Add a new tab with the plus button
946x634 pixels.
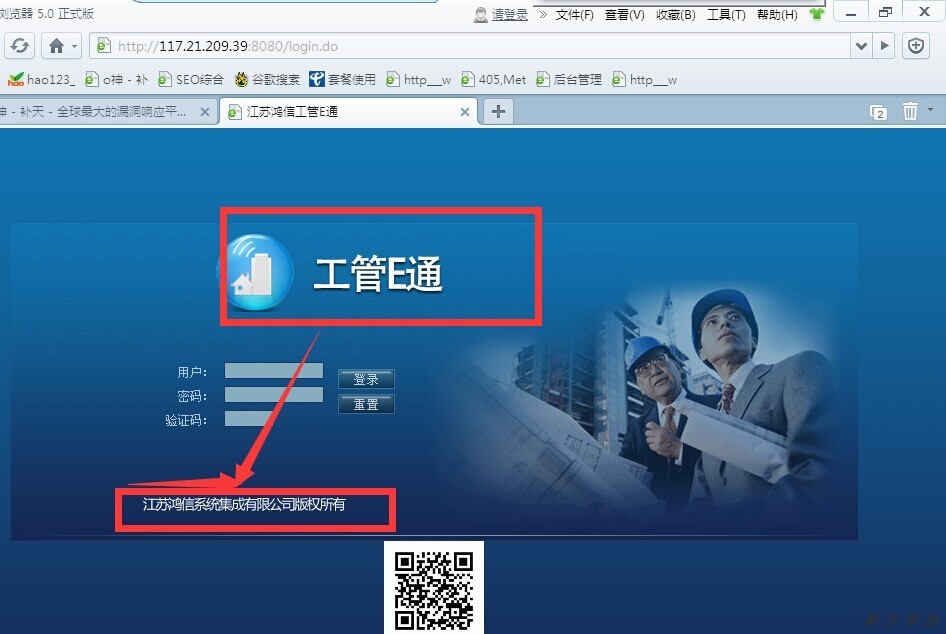pyautogui.click(x=498, y=112)
